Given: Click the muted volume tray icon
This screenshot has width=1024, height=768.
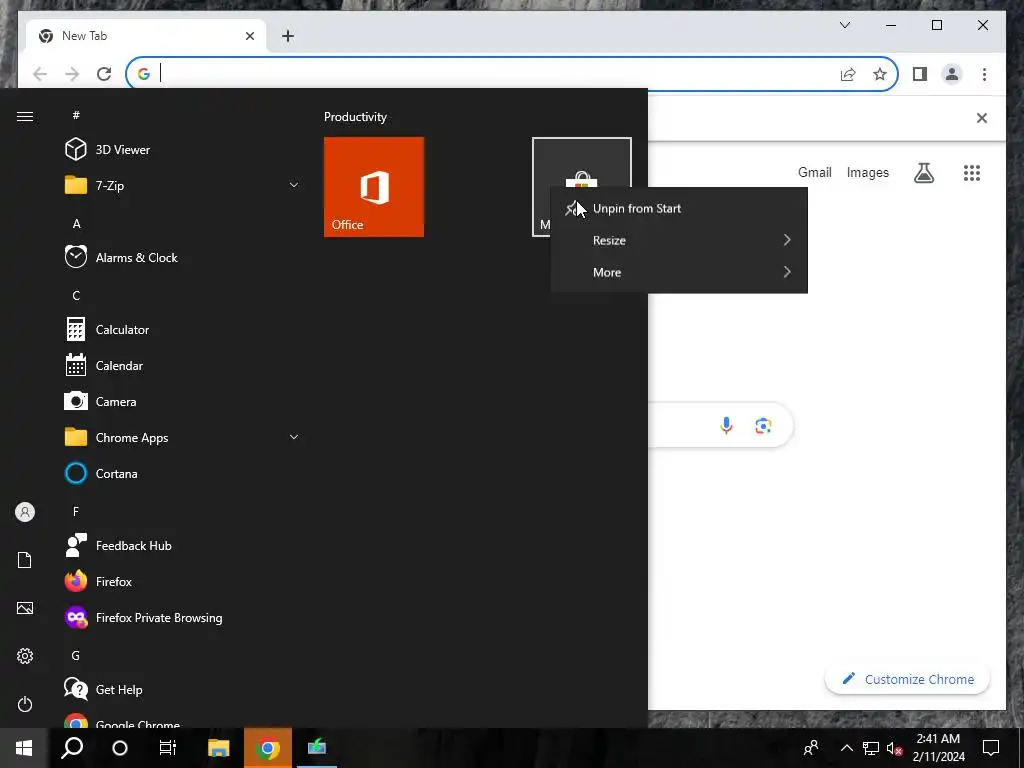Looking at the screenshot, I should [x=895, y=748].
